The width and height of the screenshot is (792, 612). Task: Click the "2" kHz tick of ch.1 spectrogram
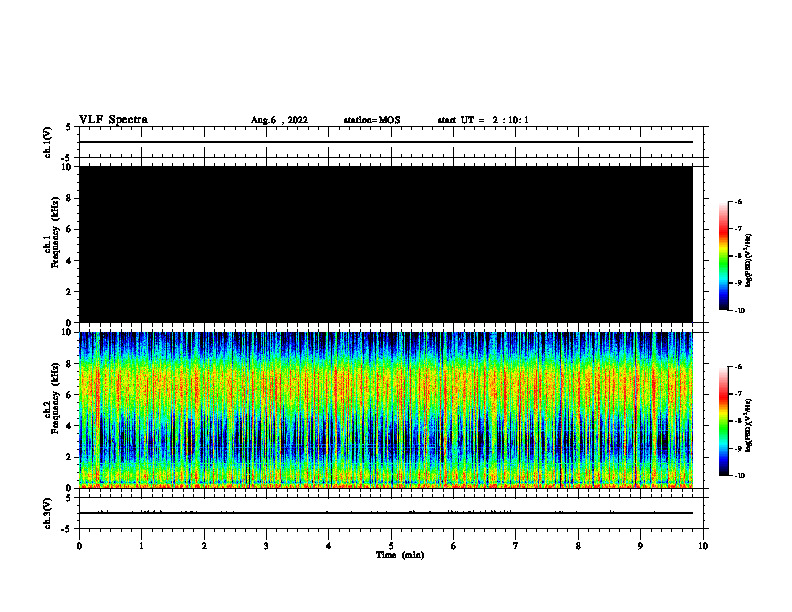point(69,292)
